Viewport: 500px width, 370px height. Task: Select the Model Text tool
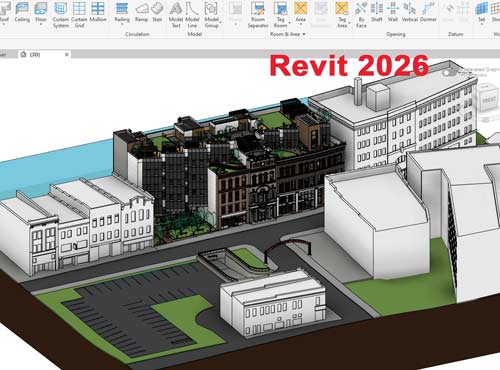click(x=176, y=14)
